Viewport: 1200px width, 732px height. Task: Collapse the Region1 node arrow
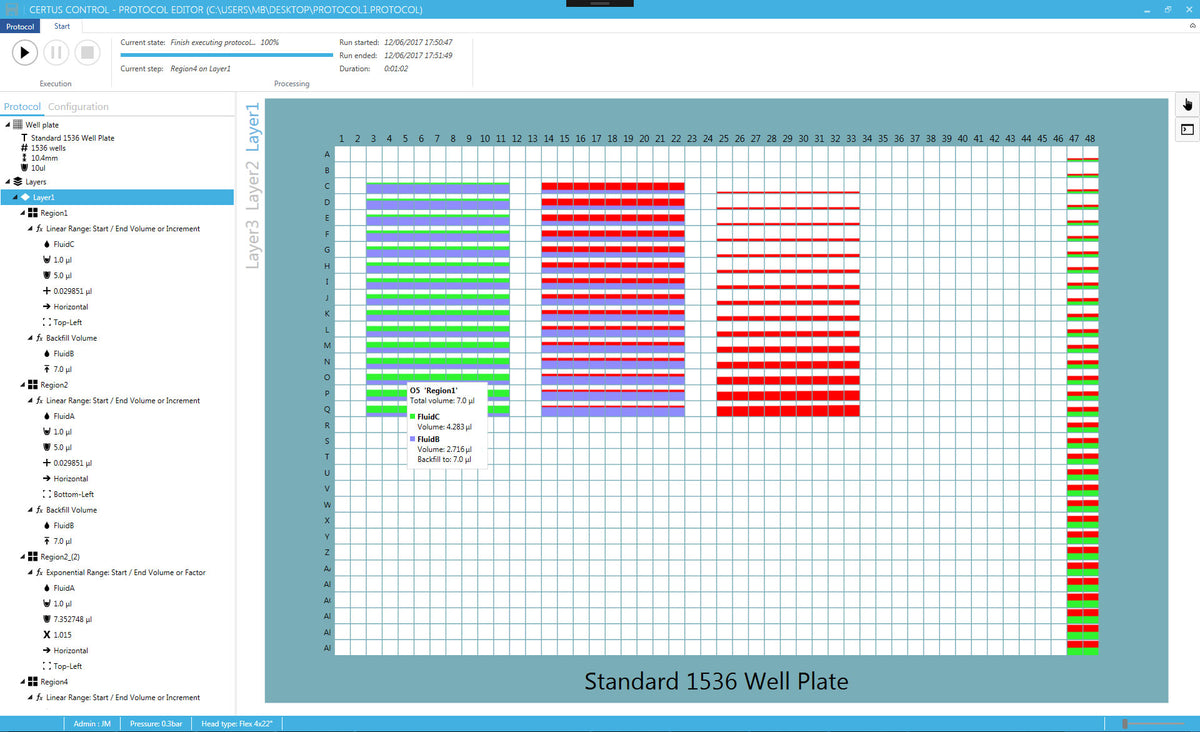tap(22, 213)
